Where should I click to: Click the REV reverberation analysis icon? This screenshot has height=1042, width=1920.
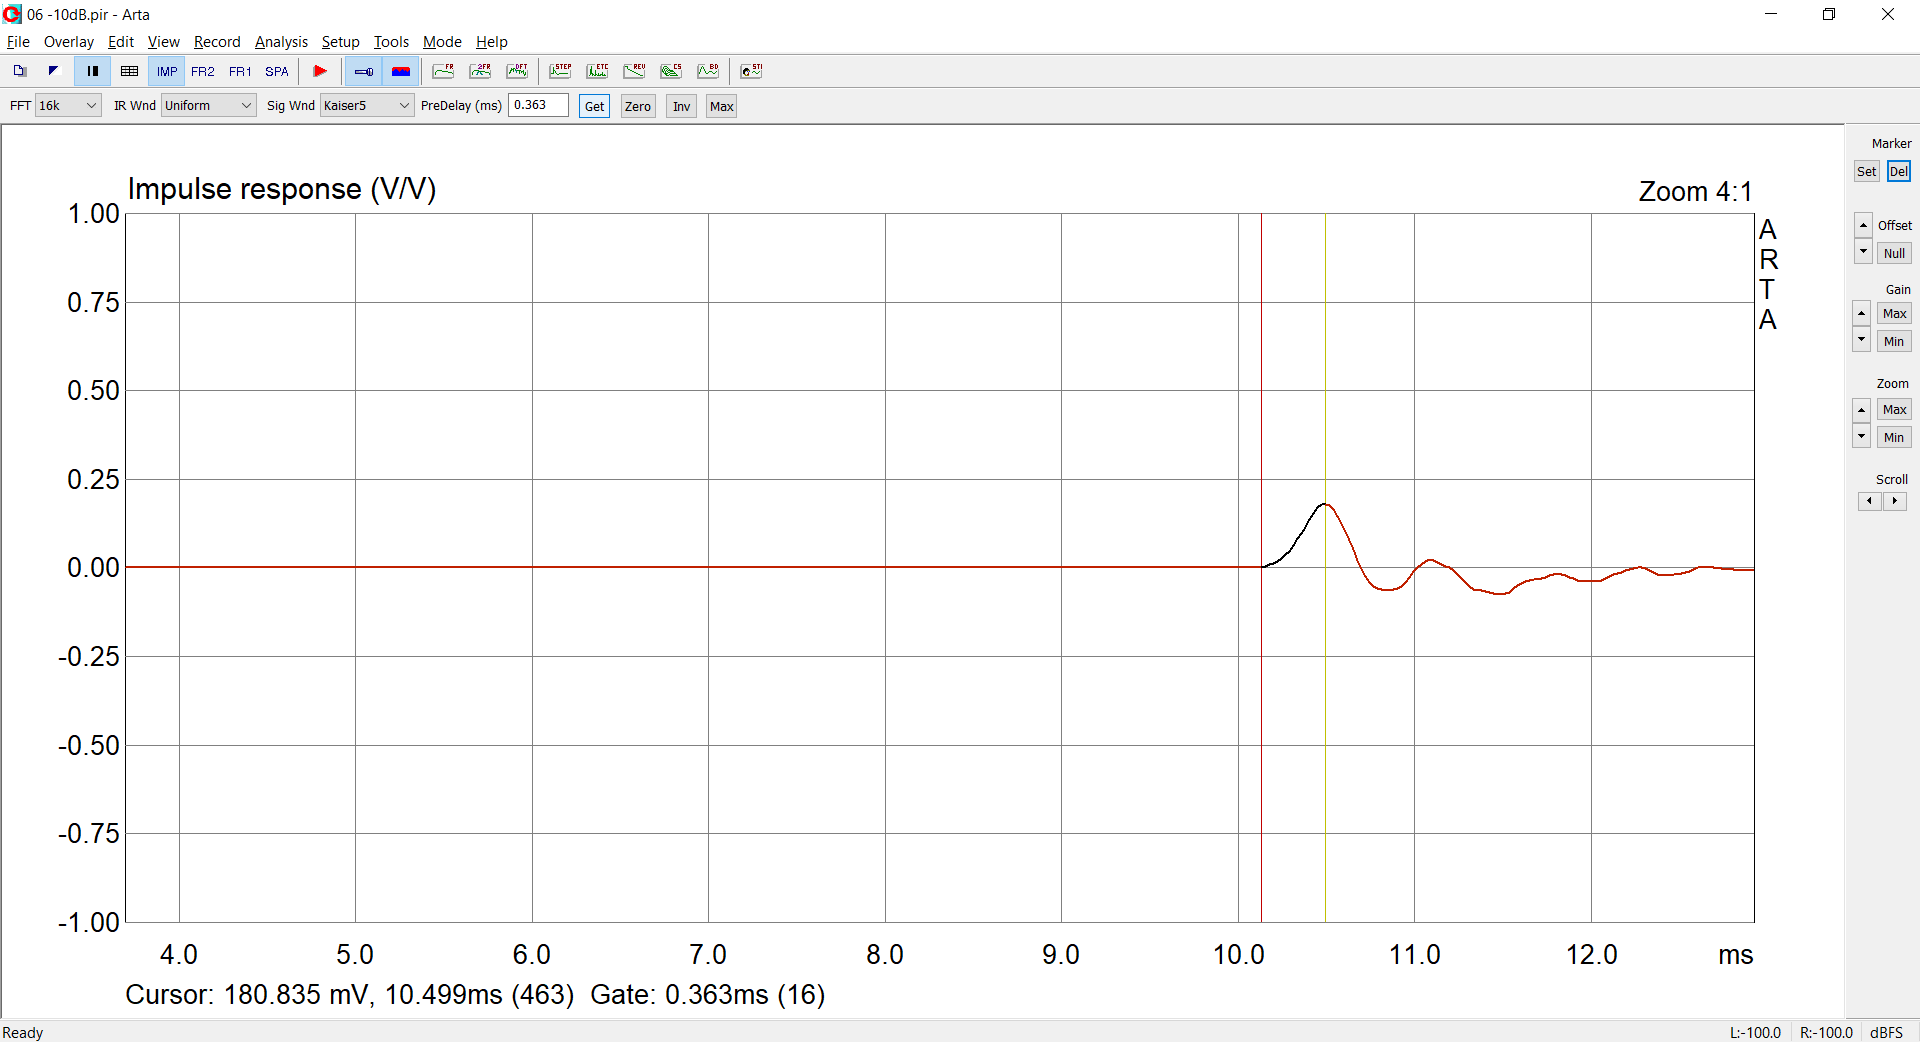pyautogui.click(x=634, y=71)
